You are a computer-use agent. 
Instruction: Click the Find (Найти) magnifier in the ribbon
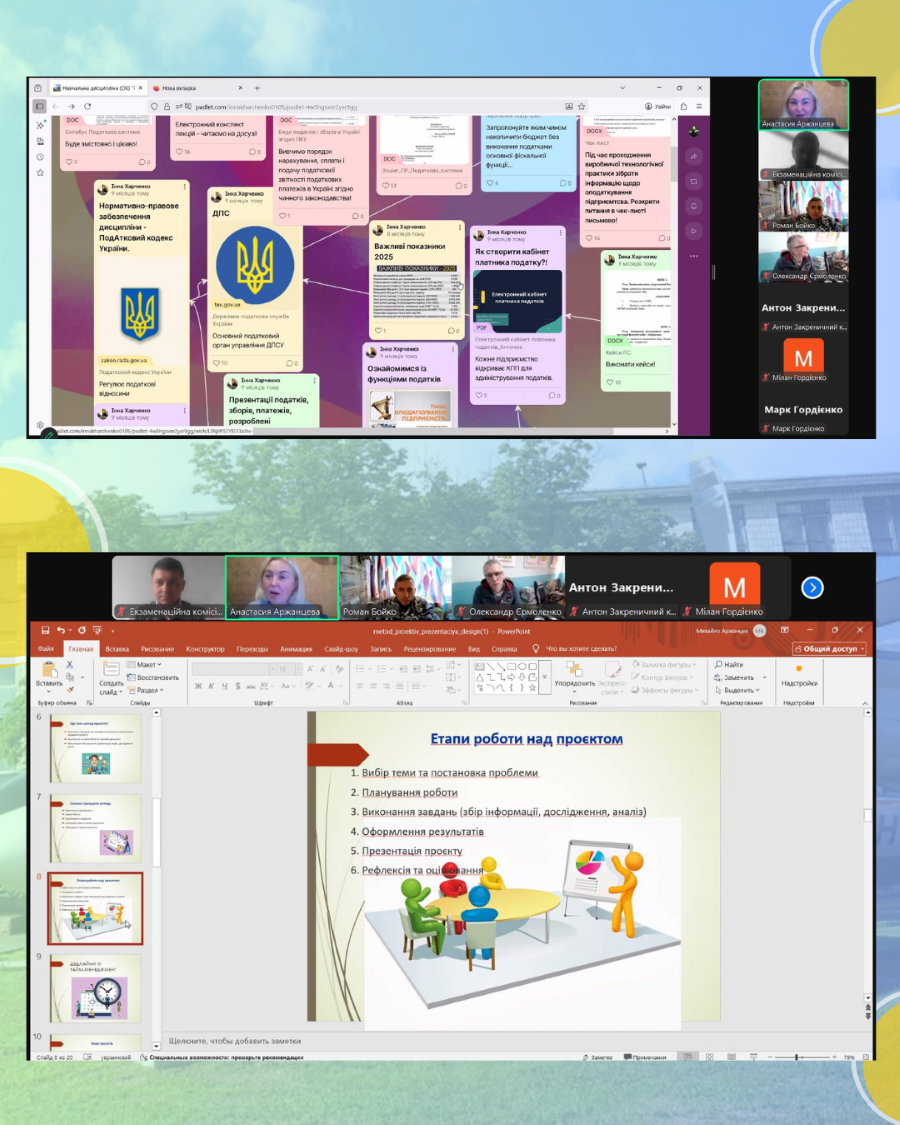pyautogui.click(x=718, y=664)
